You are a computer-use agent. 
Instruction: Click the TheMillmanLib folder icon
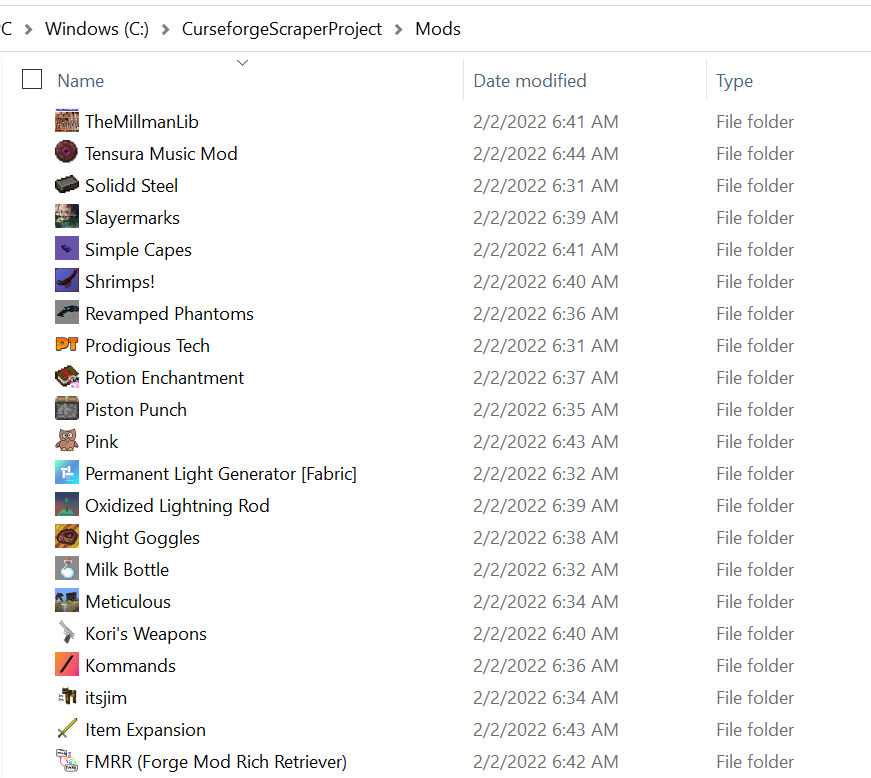(x=67, y=121)
